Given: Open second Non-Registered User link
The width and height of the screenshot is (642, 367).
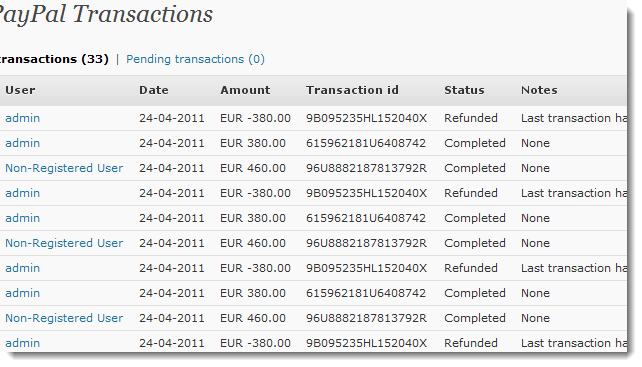Looking at the screenshot, I should click(64, 243).
